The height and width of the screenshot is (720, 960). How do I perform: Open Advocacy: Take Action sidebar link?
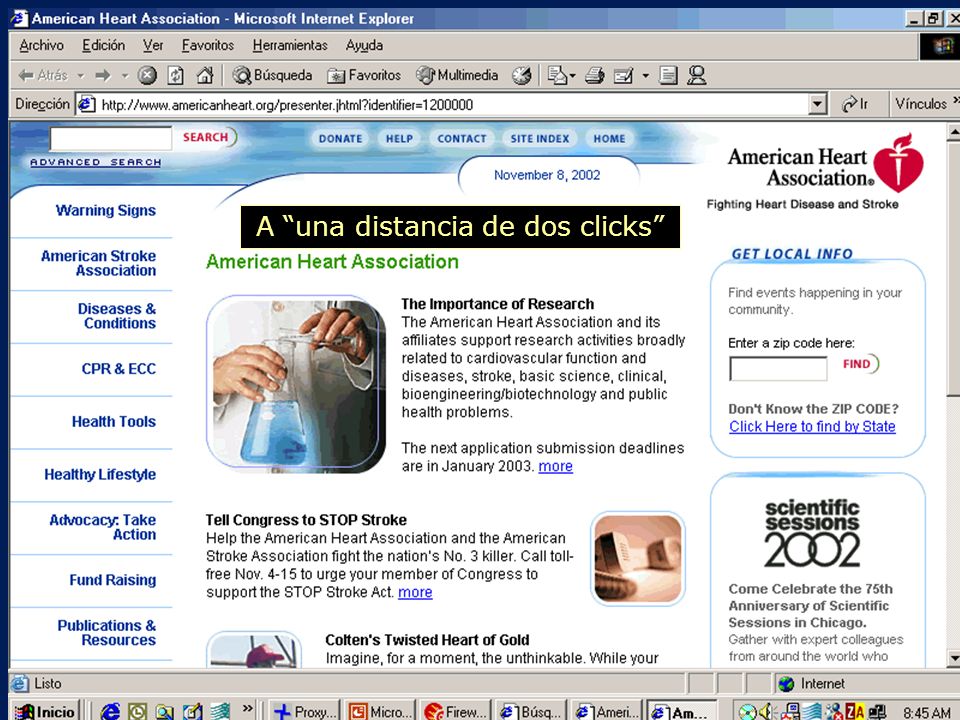tap(102, 527)
